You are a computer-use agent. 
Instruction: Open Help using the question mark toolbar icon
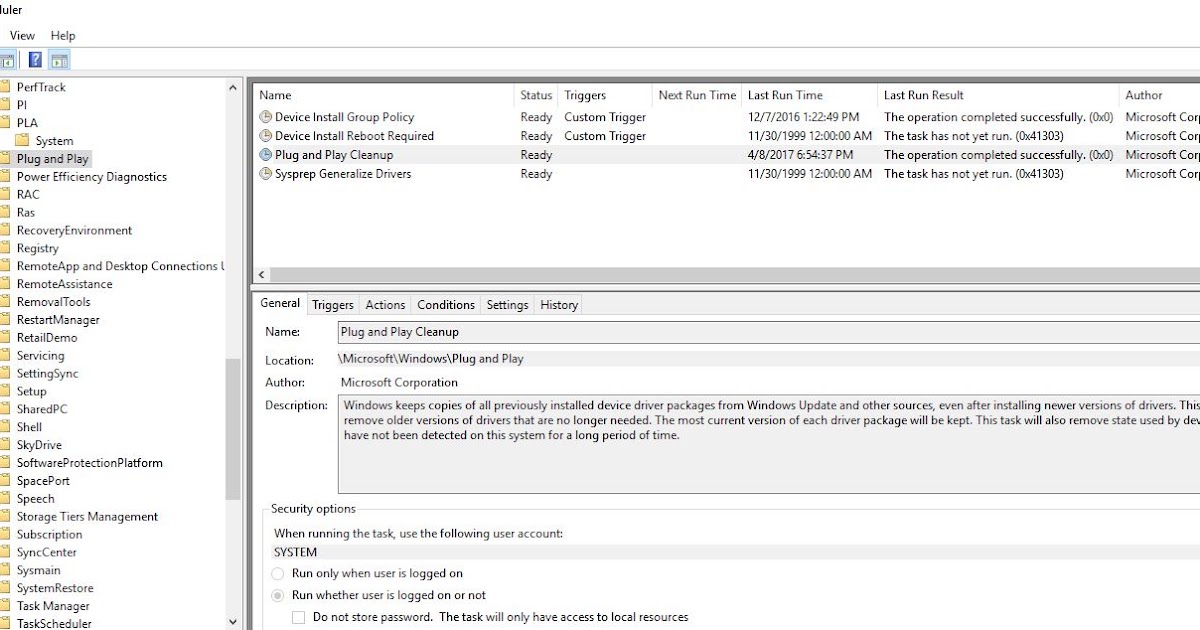click(35, 59)
